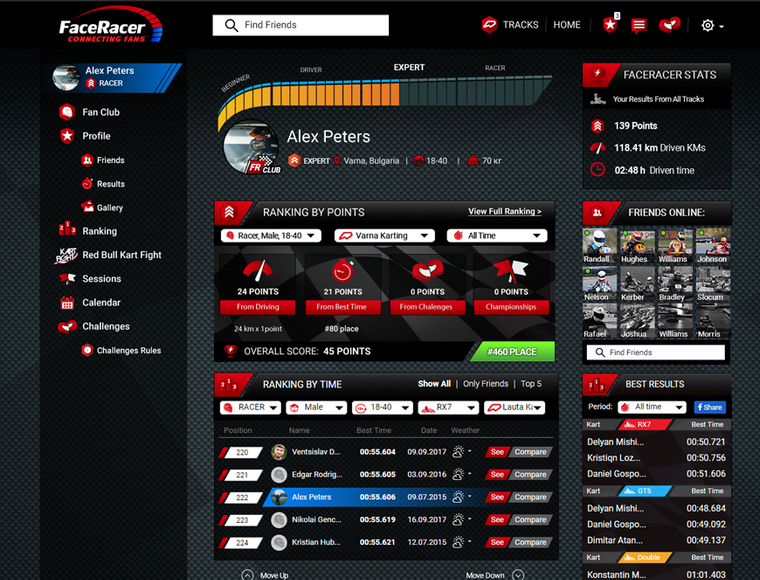The height and width of the screenshot is (580, 760).
Task: Click the From Driving button
Action: point(258,307)
